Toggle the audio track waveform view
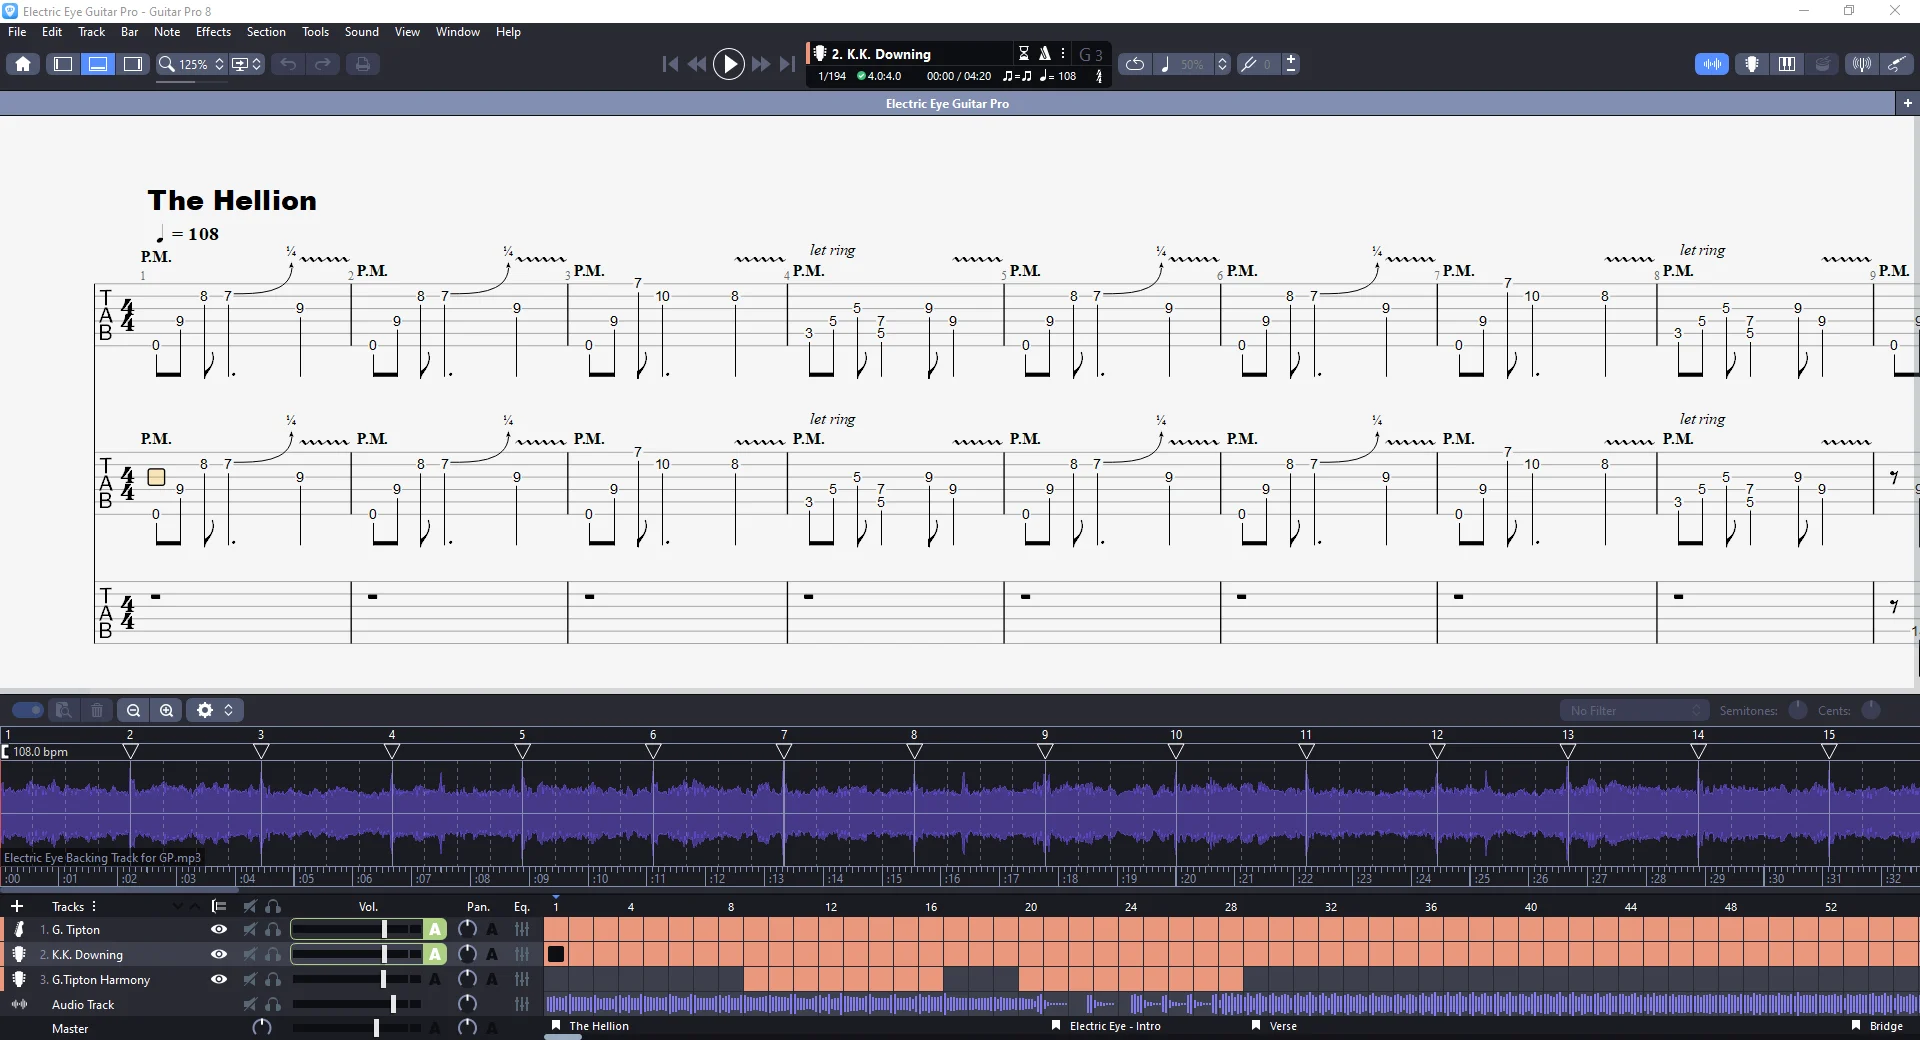The width and height of the screenshot is (1920, 1040). click(x=1712, y=64)
